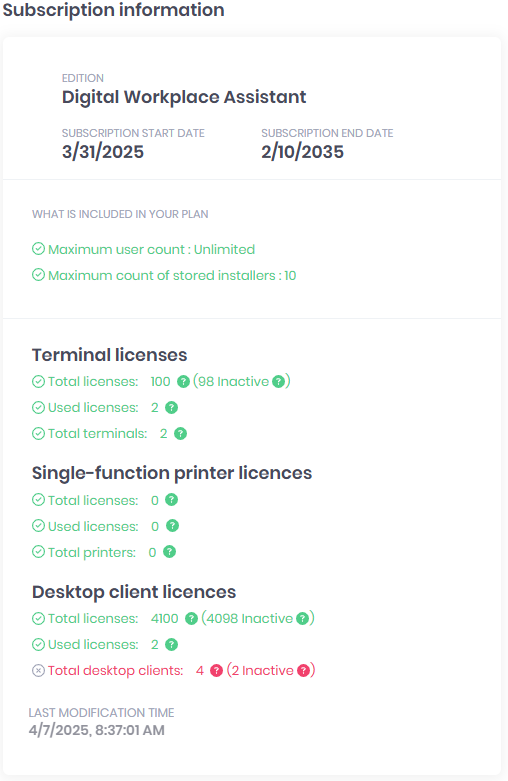Click the subscription end date 2/10/2035
Image resolution: width=508 pixels, height=781 pixels.
point(302,152)
